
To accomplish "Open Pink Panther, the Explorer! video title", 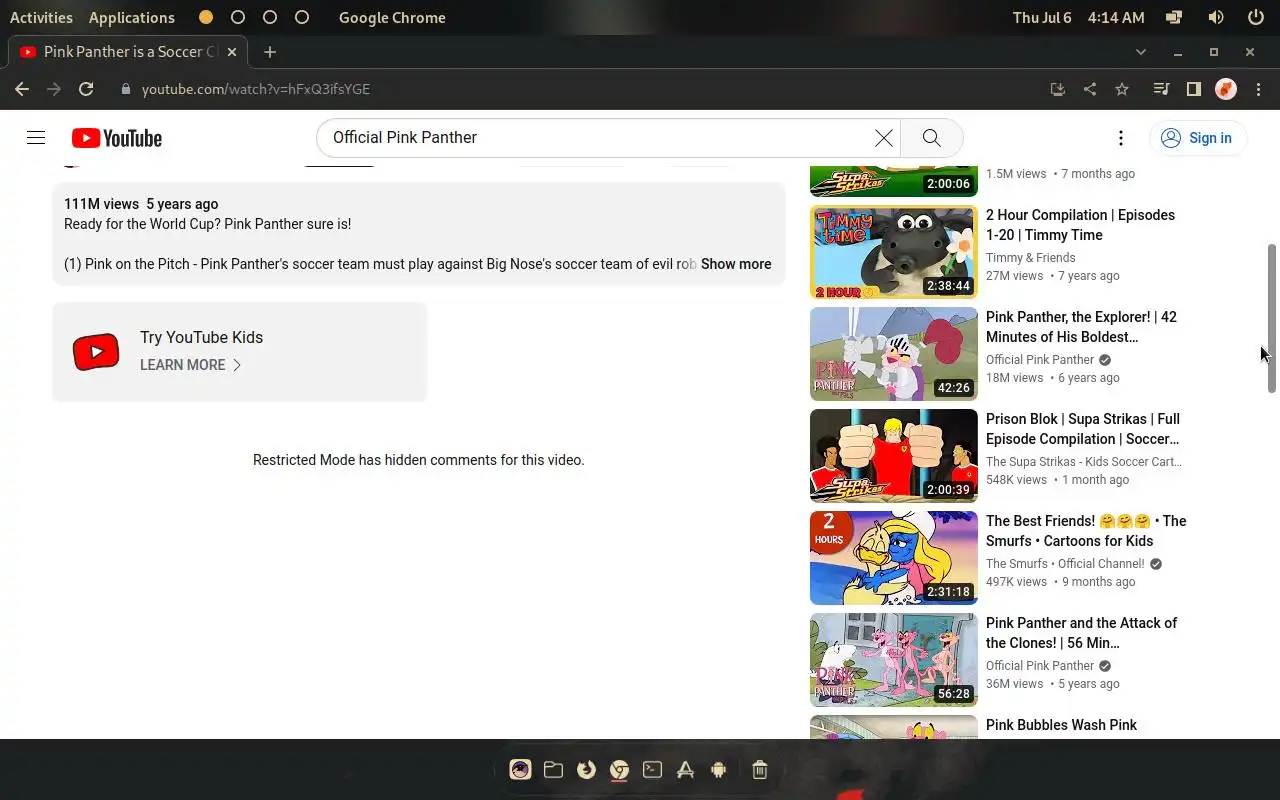I will point(1081,327).
